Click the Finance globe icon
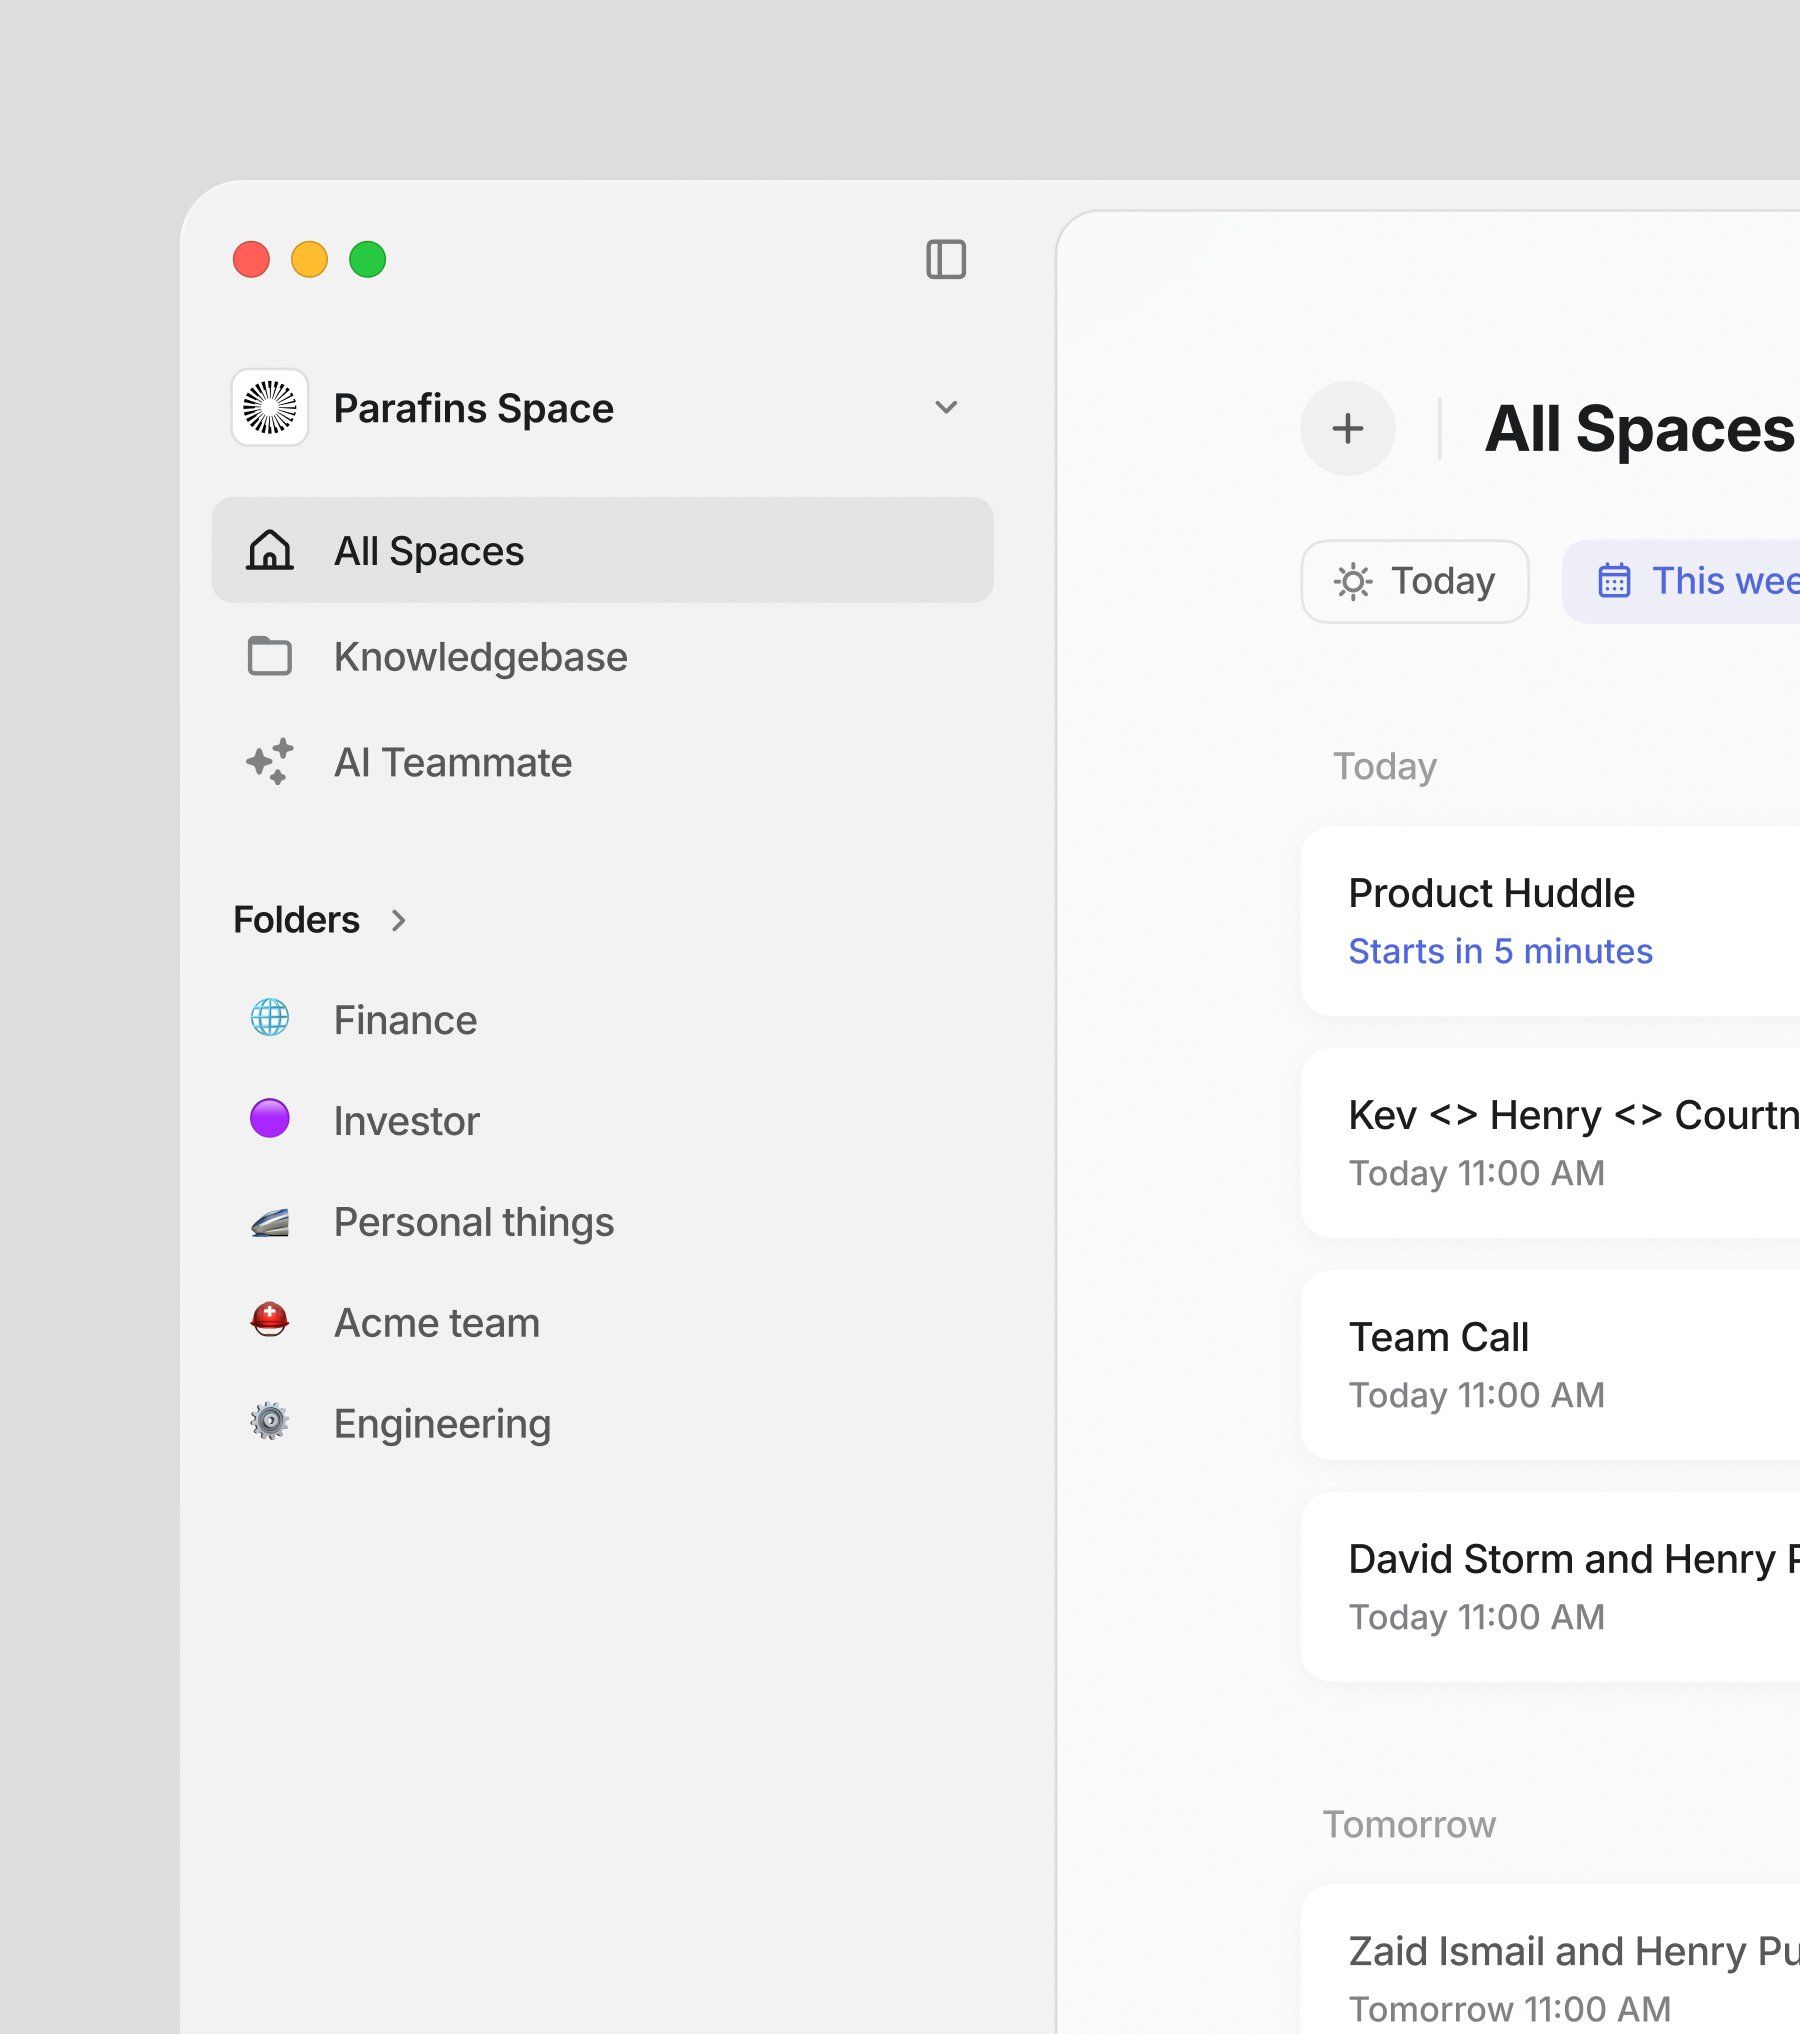 point(270,1018)
